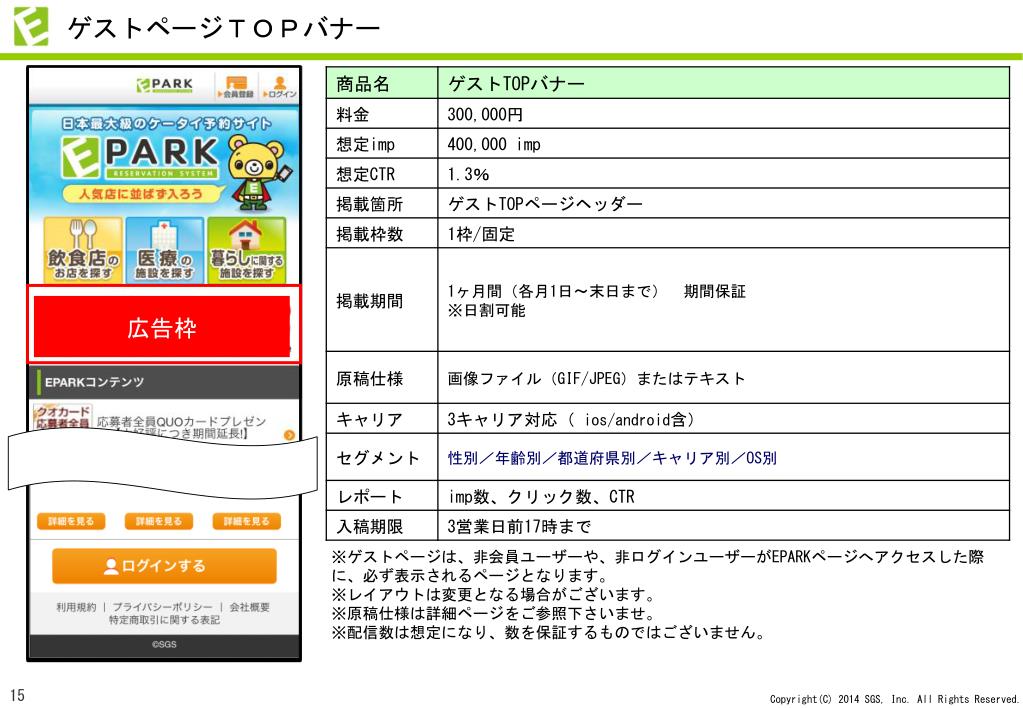Select the 暮らしに関する施設を探す tile

[247, 250]
